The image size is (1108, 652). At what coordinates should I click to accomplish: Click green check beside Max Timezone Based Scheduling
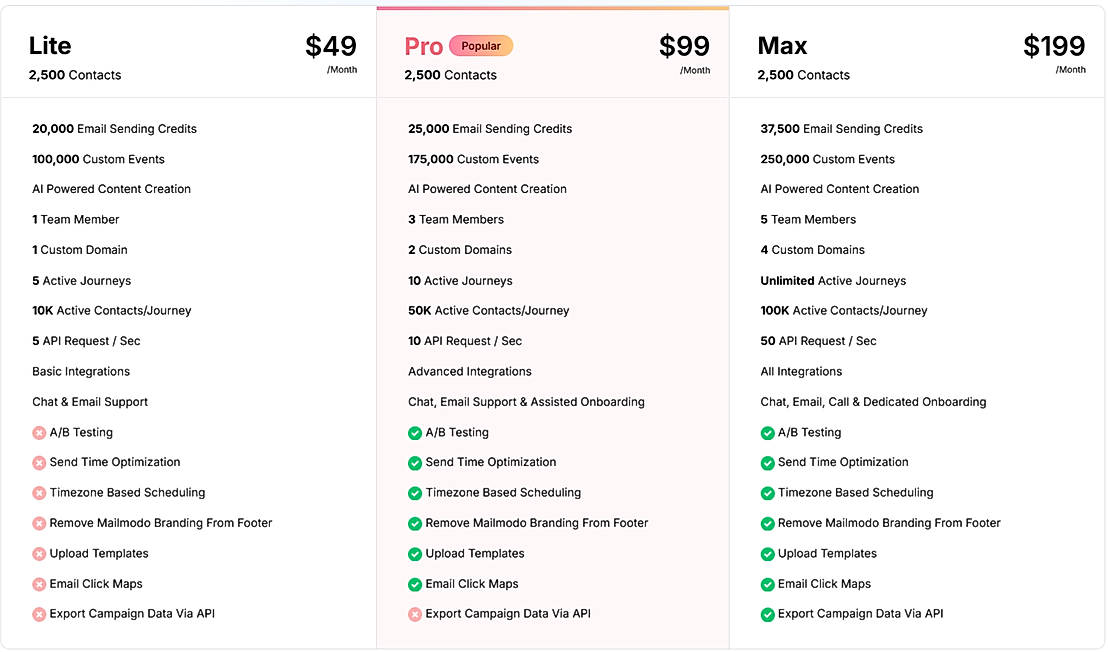(x=768, y=493)
